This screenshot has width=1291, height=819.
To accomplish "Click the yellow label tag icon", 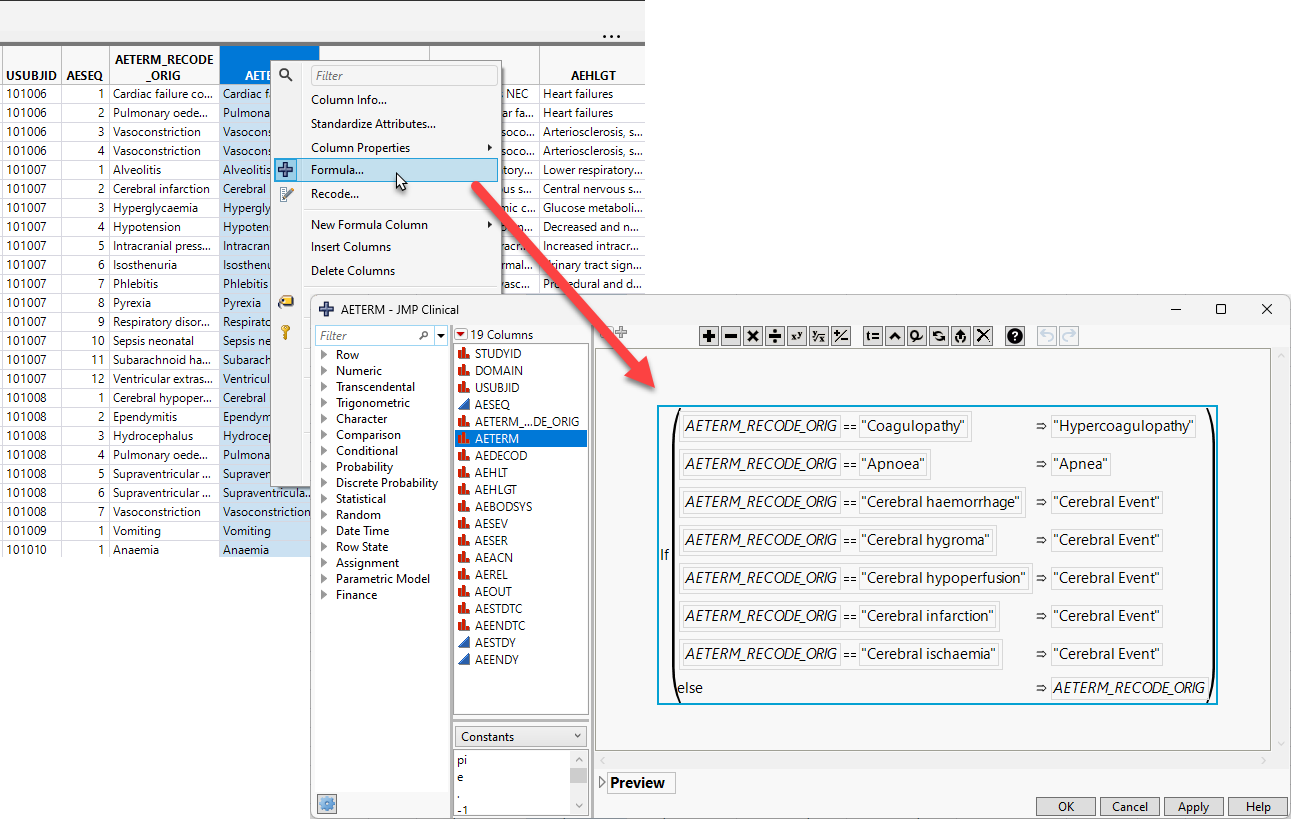I will [286, 301].
